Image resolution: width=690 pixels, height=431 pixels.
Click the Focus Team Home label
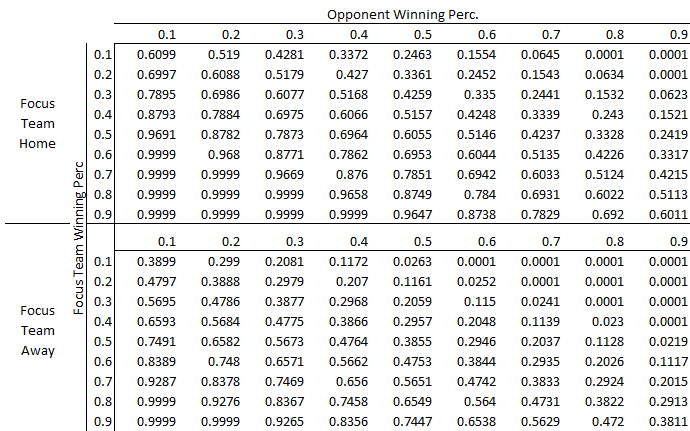38,124
